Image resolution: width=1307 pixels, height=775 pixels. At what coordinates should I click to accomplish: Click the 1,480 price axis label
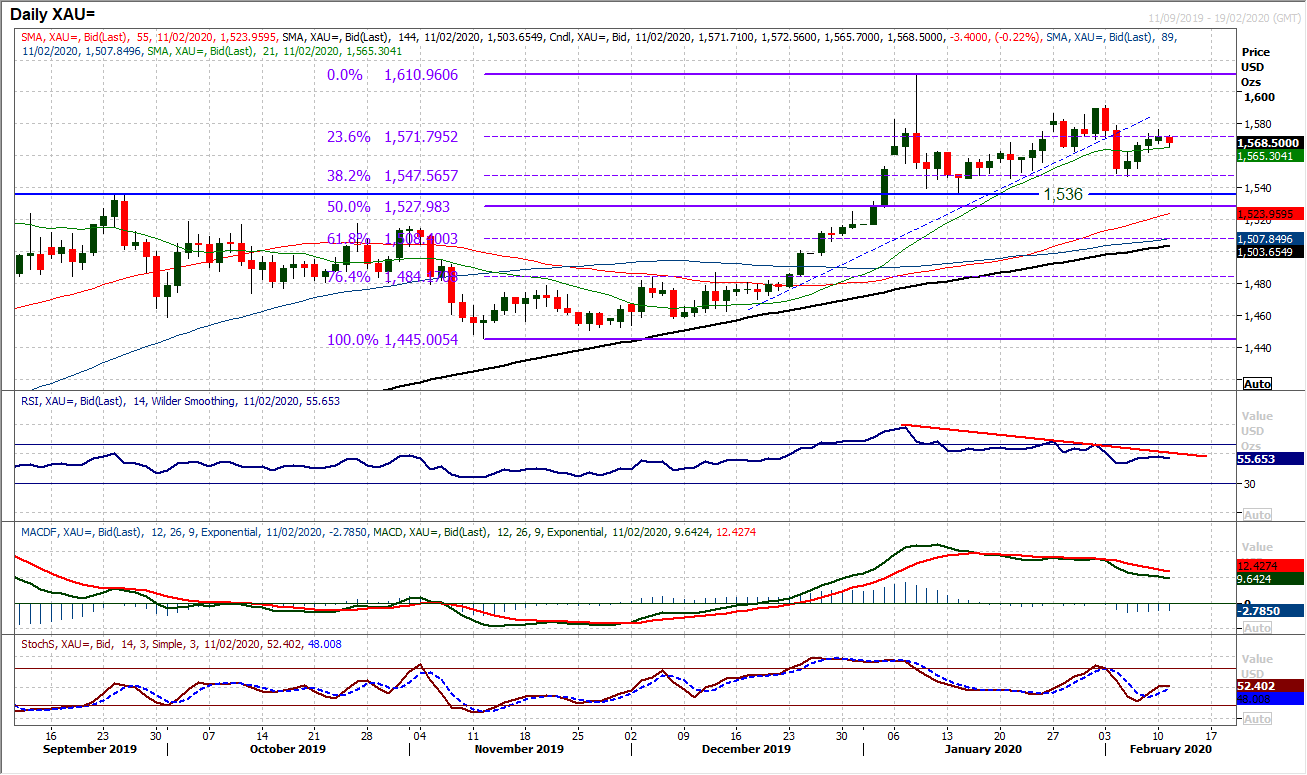point(1258,284)
